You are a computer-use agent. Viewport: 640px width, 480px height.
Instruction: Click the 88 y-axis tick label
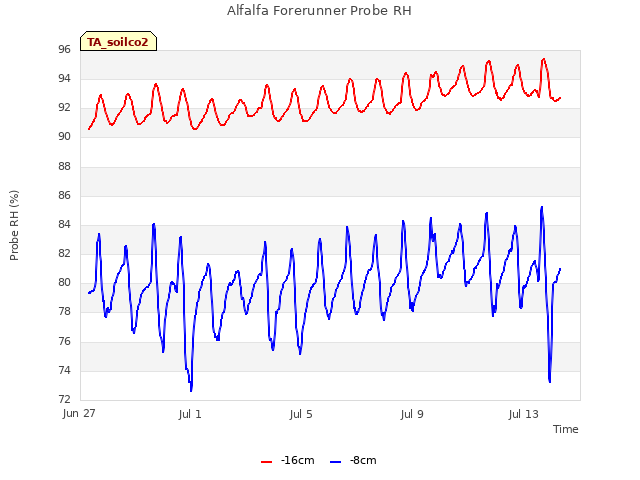point(64,166)
